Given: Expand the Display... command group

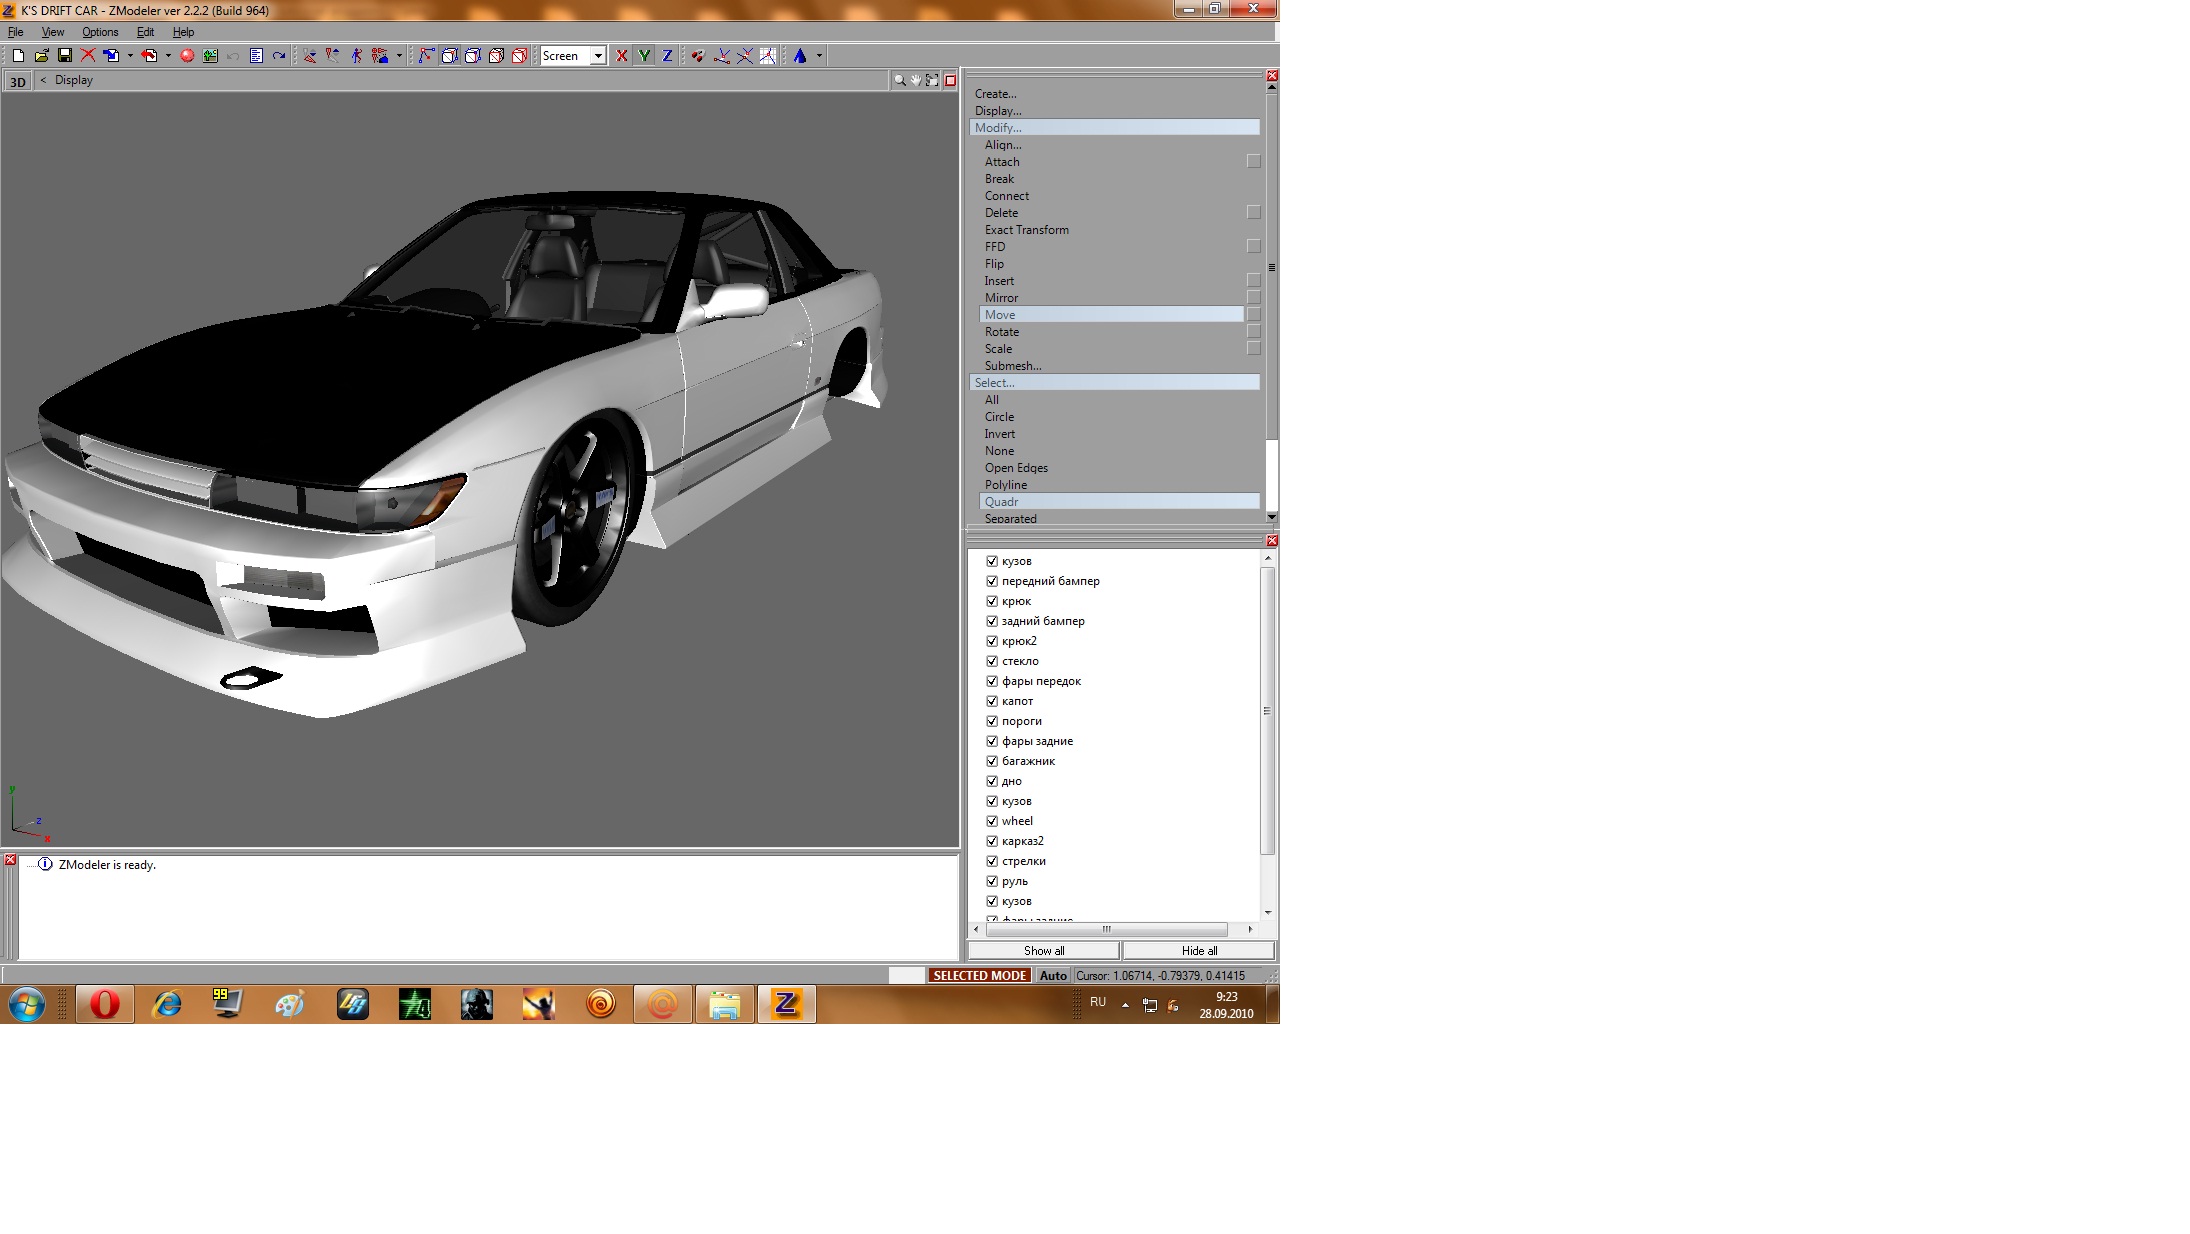Looking at the screenshot, I should [998, 111].
